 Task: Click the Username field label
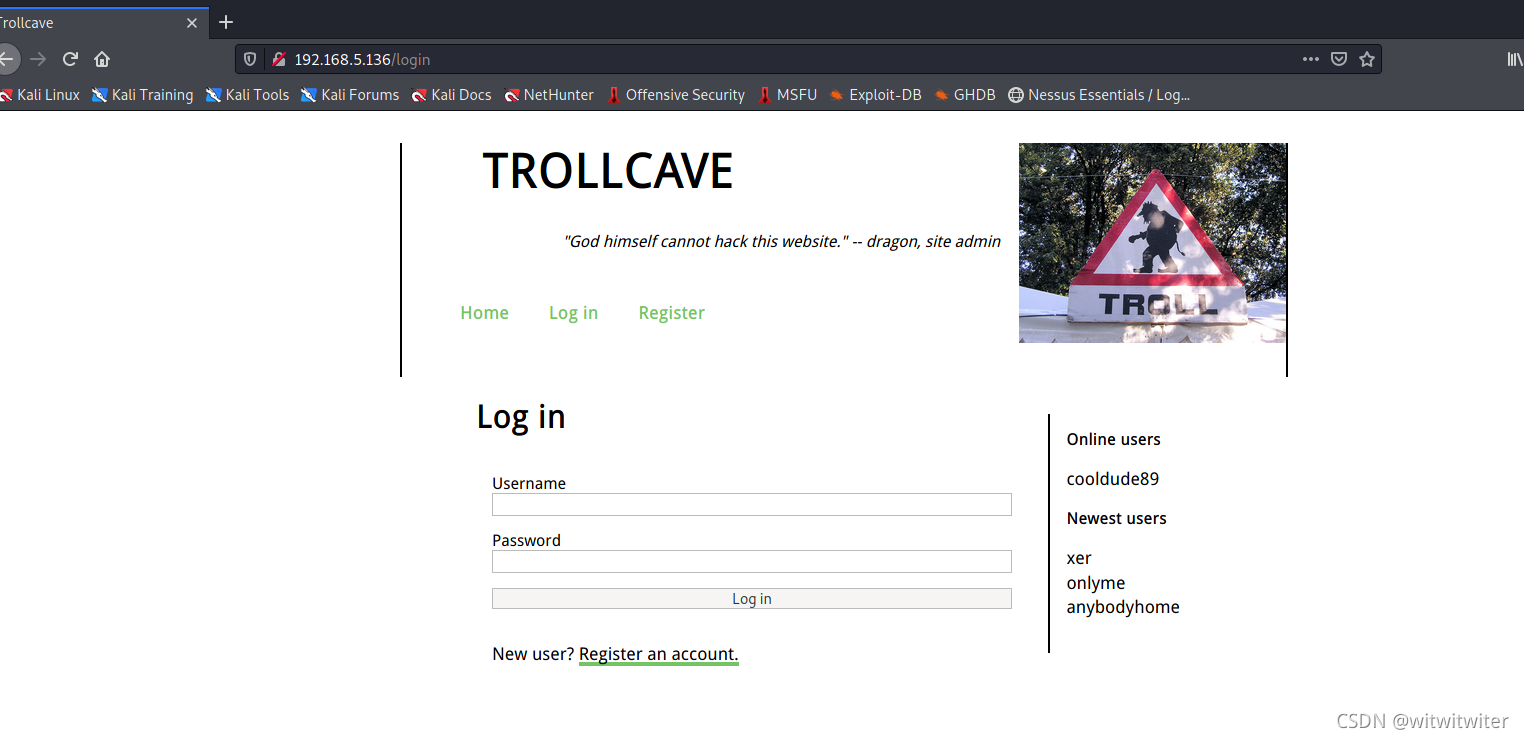(x=529, y=483)
